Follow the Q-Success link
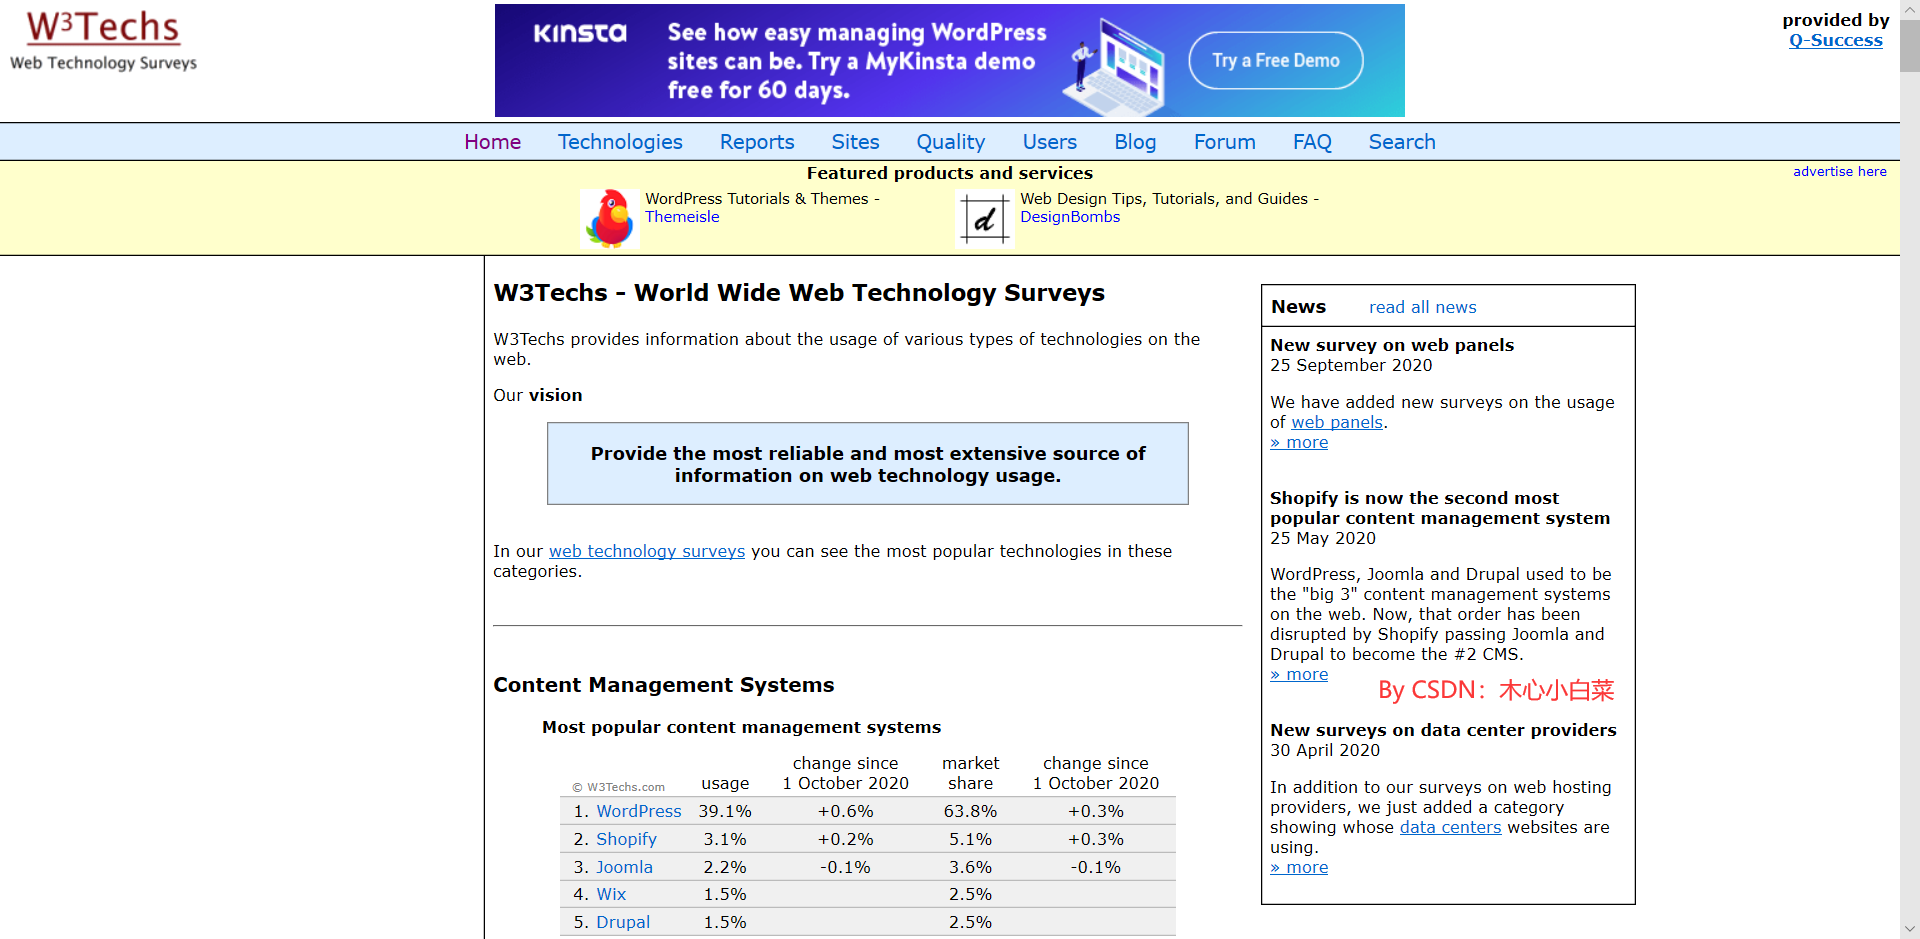1920x939 pixels. tap(1835, 40)
